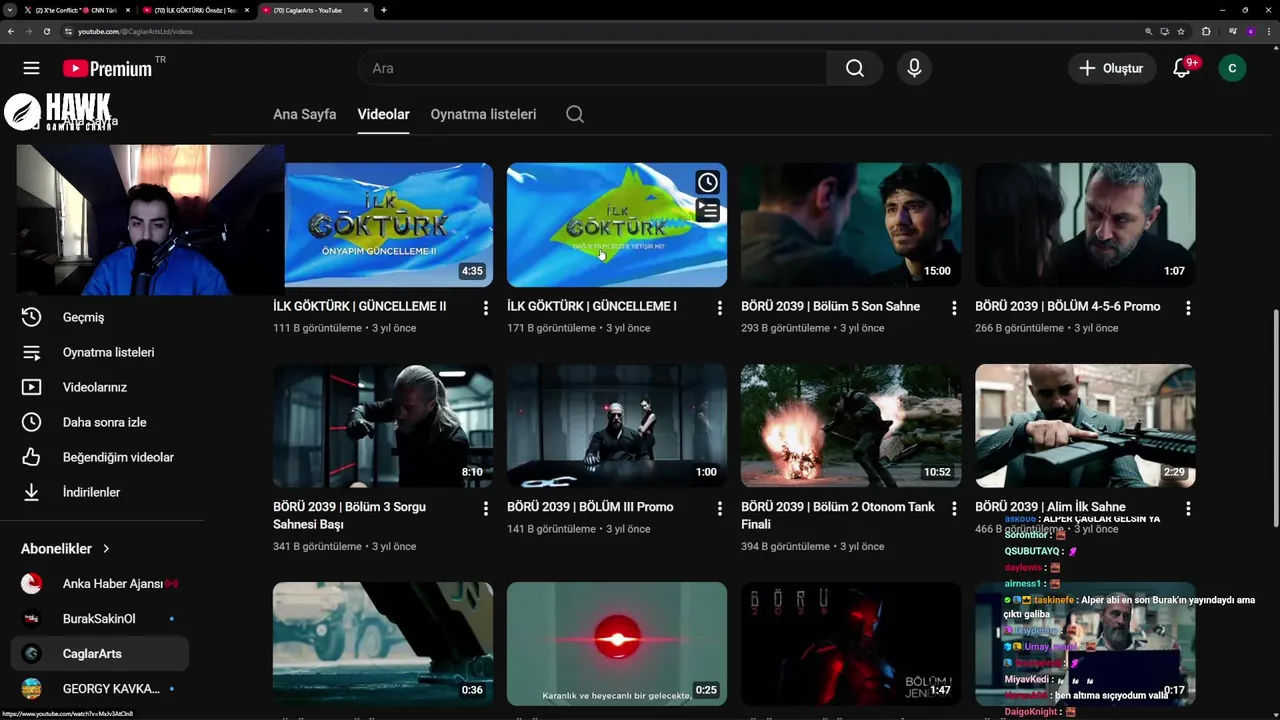Open the Anka Haber Ajansı subscription
1280x720 pixels.
pos(100,584)
